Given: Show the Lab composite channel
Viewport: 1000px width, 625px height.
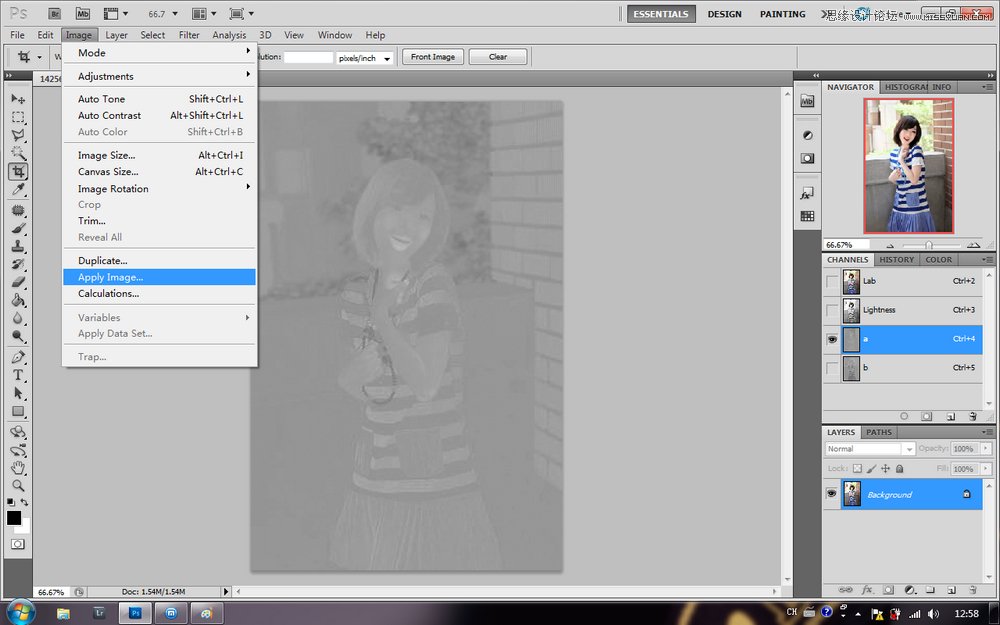Looking at the screenshot, I should pyautogui.click(x=832, y=282).
